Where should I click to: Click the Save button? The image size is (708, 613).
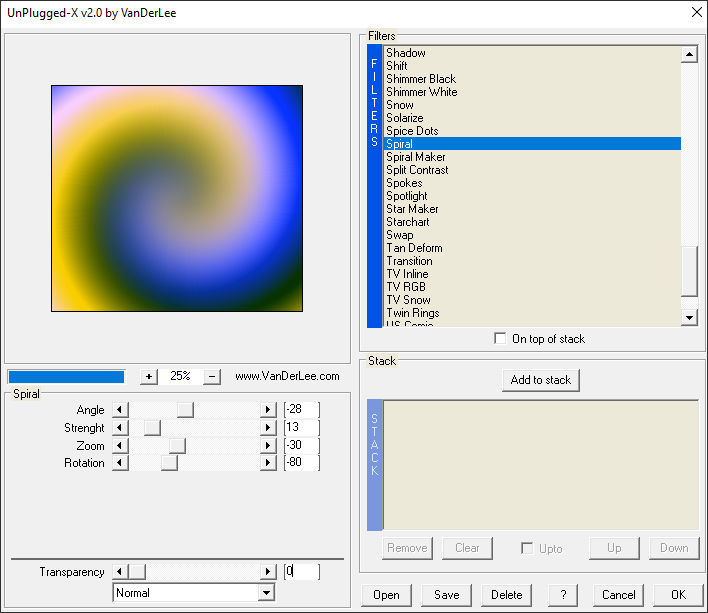tap(447, 595)
